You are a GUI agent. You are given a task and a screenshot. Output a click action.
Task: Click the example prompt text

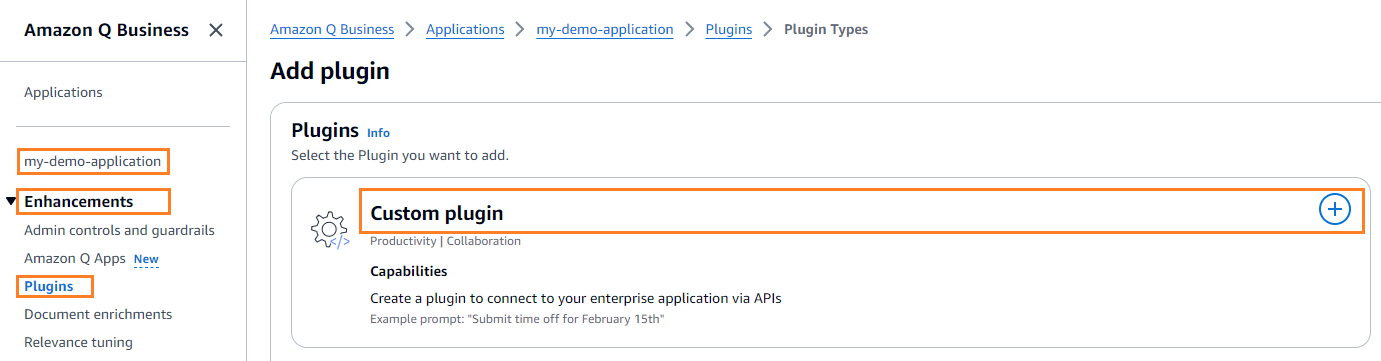click(x=517, y=319)
